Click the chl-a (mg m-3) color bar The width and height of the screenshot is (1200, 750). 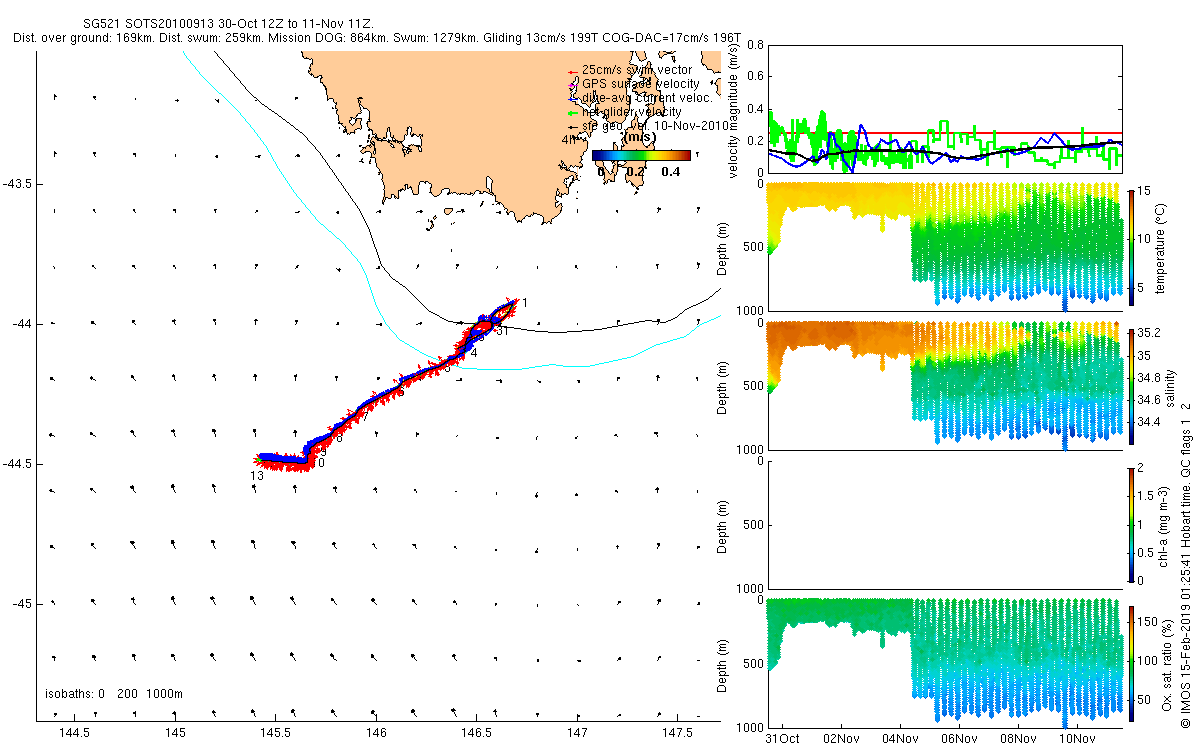1132,523
